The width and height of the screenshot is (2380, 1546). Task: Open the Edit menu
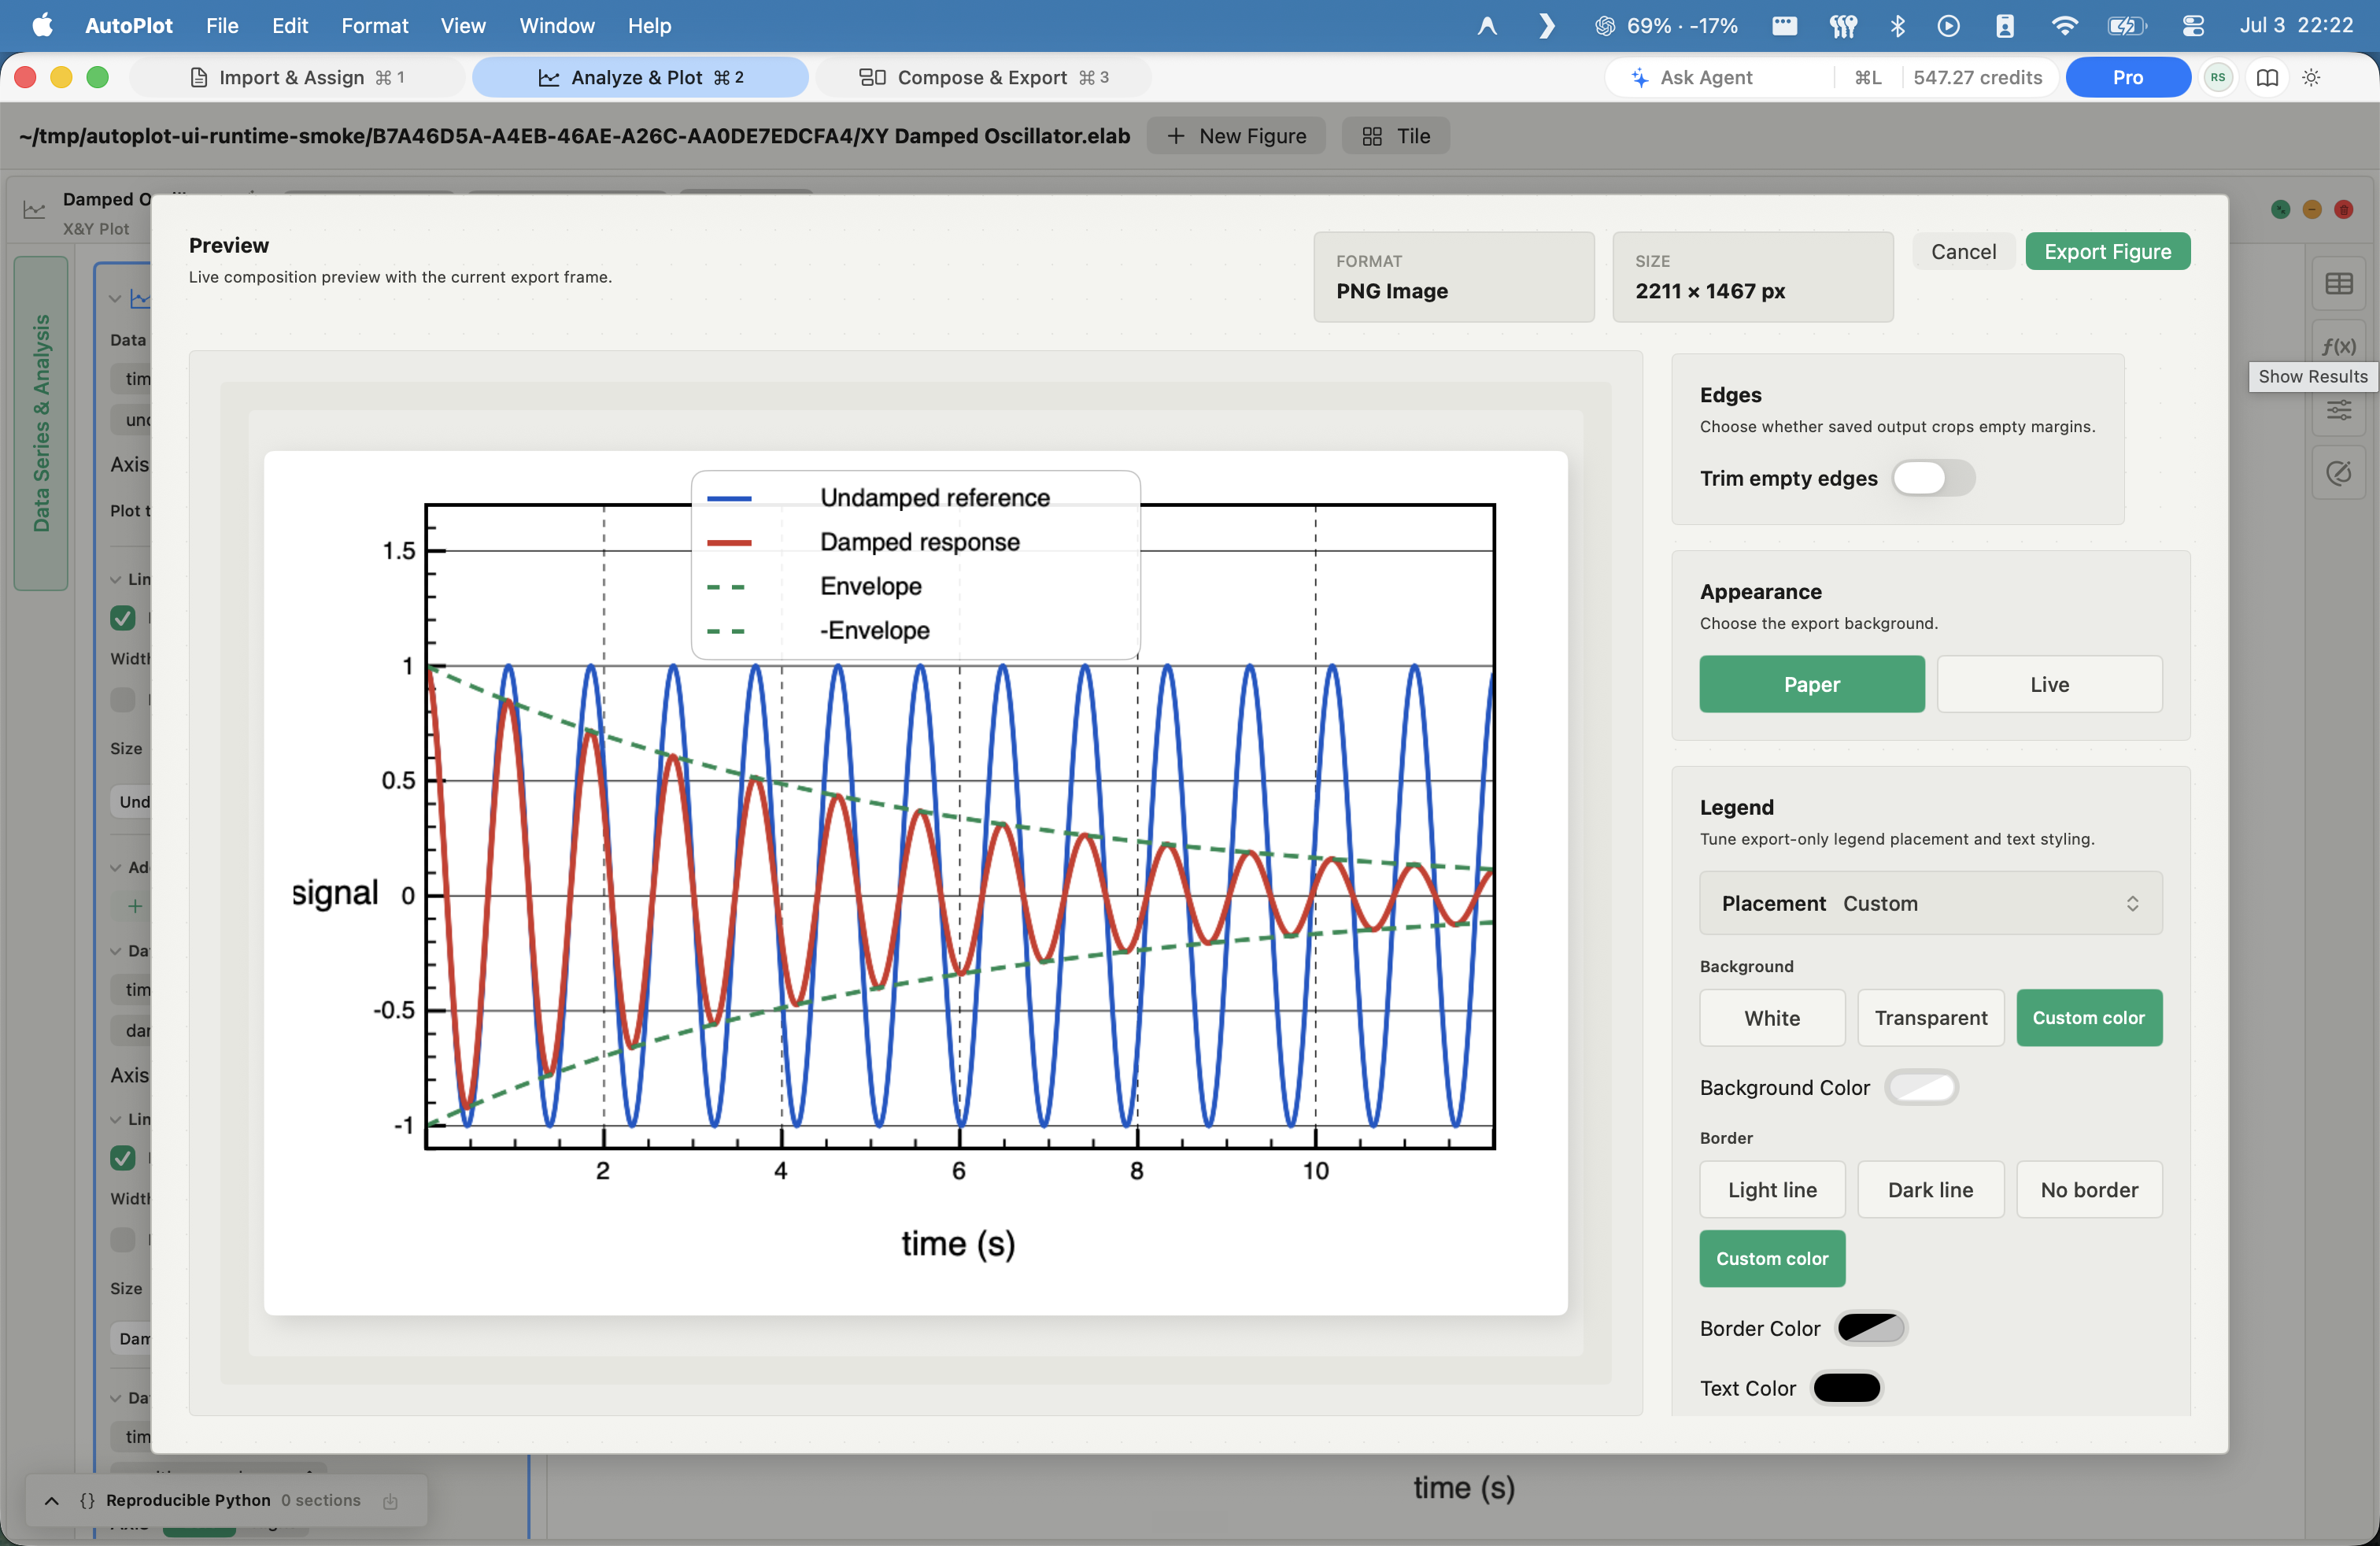click(290, 25)
